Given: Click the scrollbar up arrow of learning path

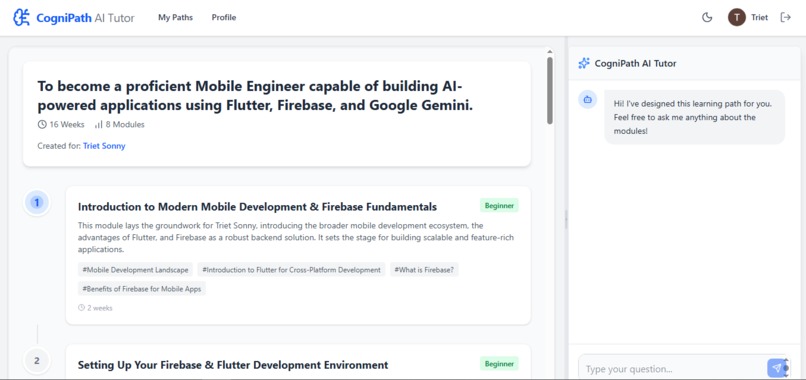Looking at the screenshot, I should 549,52.
